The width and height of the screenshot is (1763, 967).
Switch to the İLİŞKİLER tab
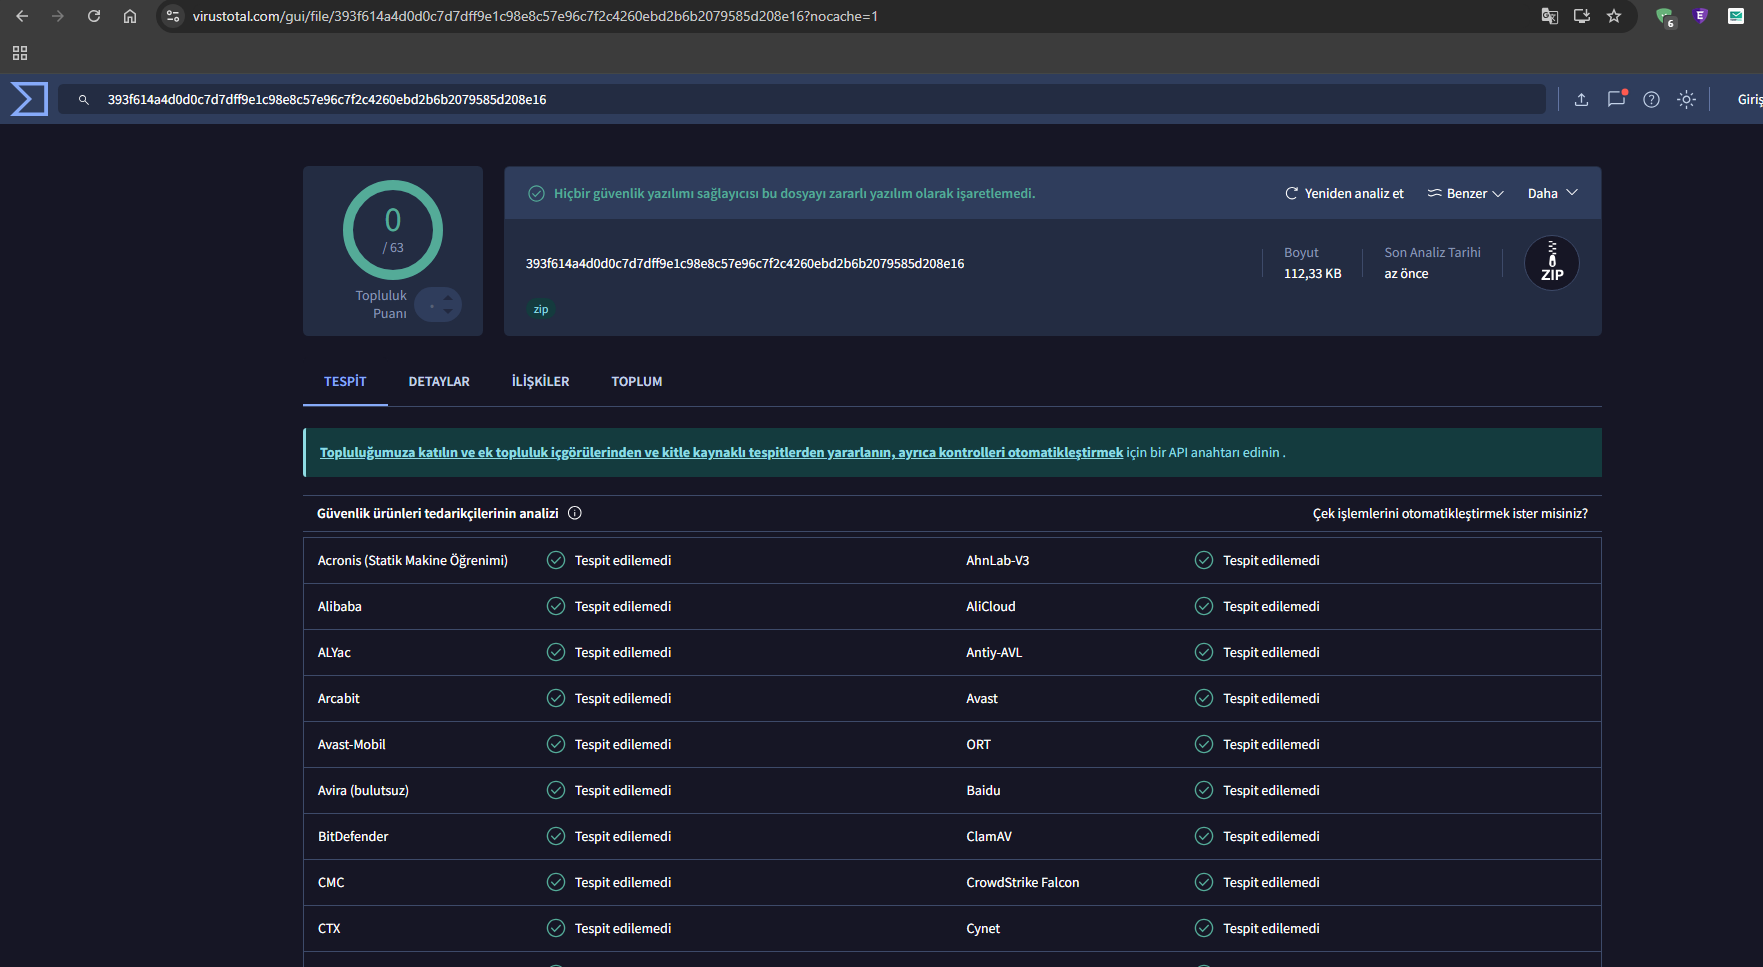[540, 381]
